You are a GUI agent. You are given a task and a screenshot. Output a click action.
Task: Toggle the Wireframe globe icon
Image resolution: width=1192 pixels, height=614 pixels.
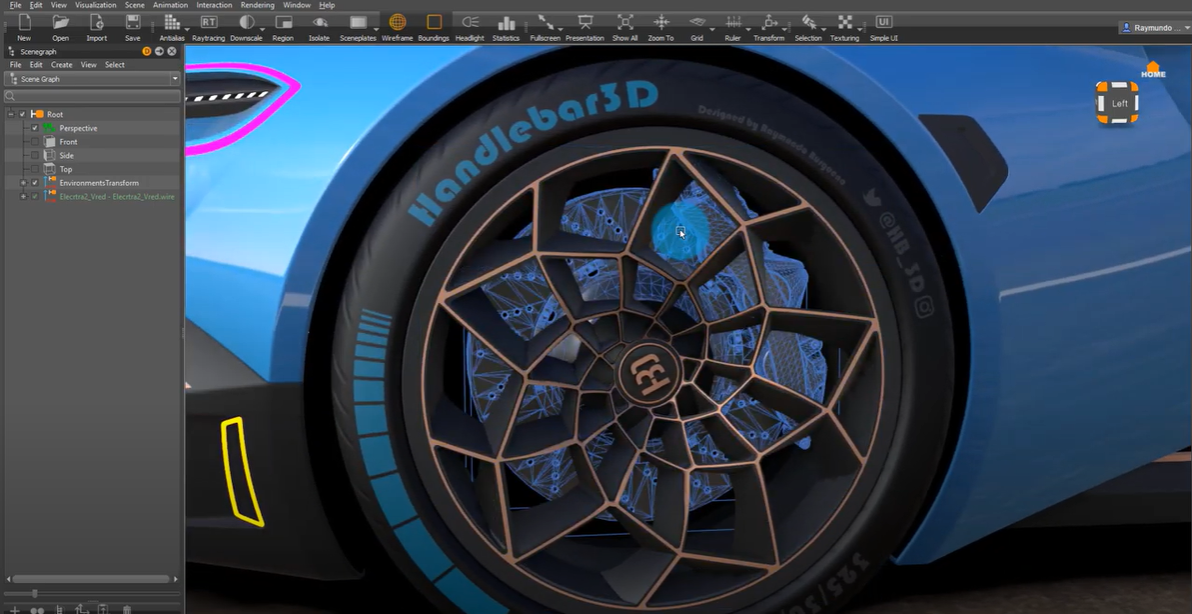(x=397, y=22)
